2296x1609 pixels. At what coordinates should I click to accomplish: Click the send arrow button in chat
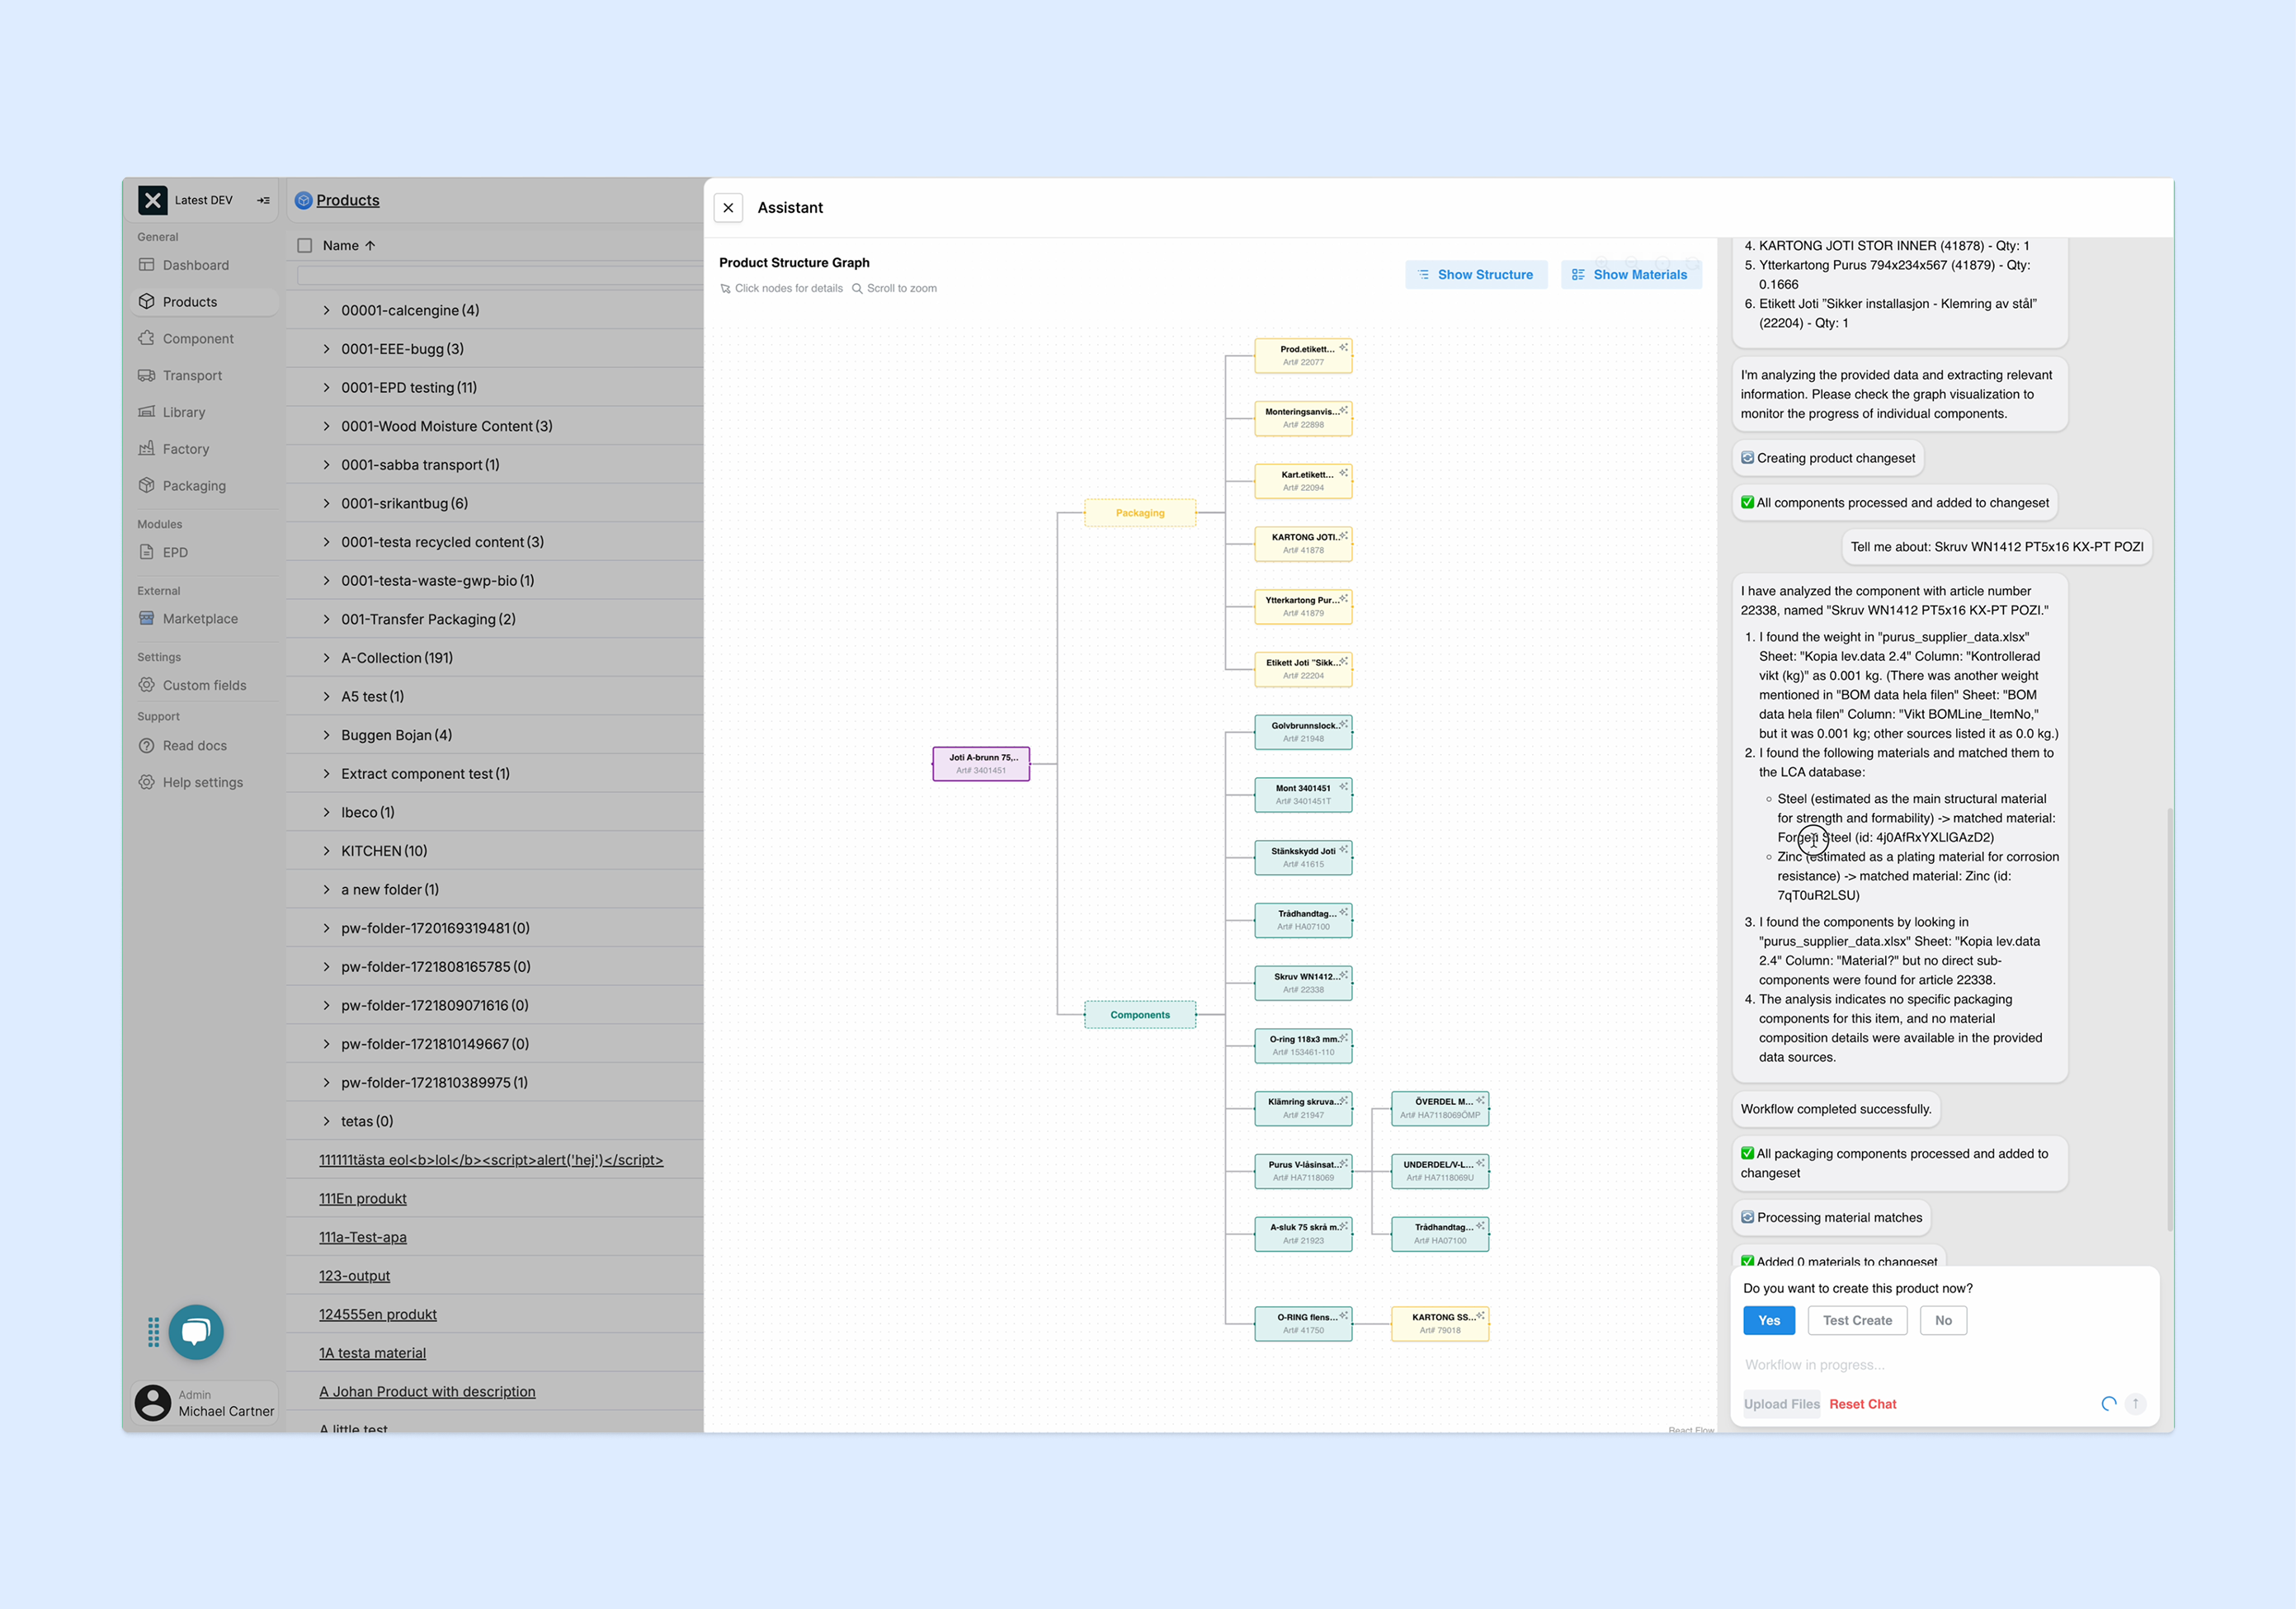click(2135, 1404)
